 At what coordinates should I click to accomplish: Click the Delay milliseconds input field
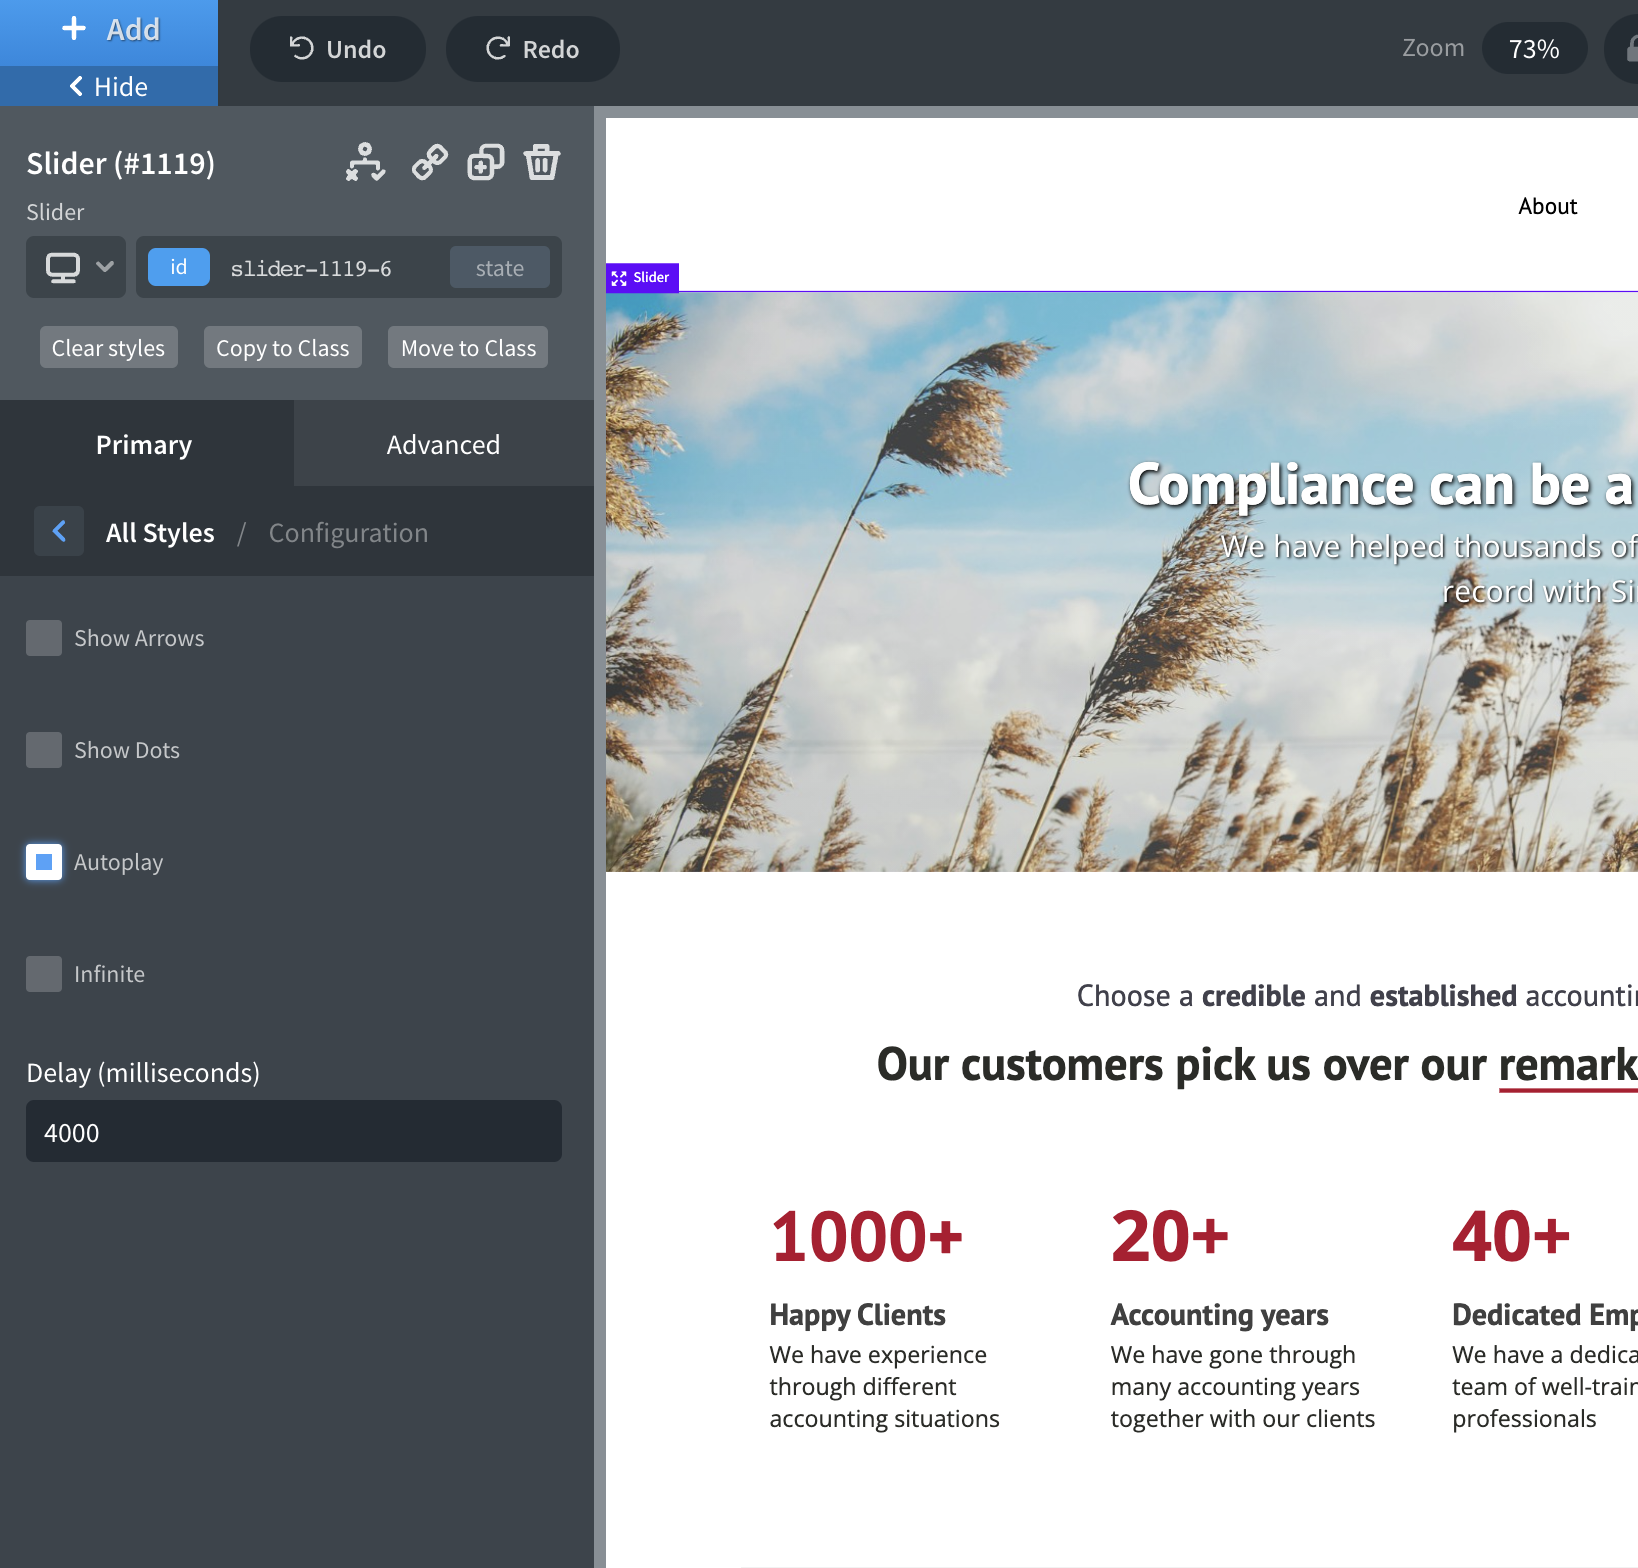point(293,1132)
